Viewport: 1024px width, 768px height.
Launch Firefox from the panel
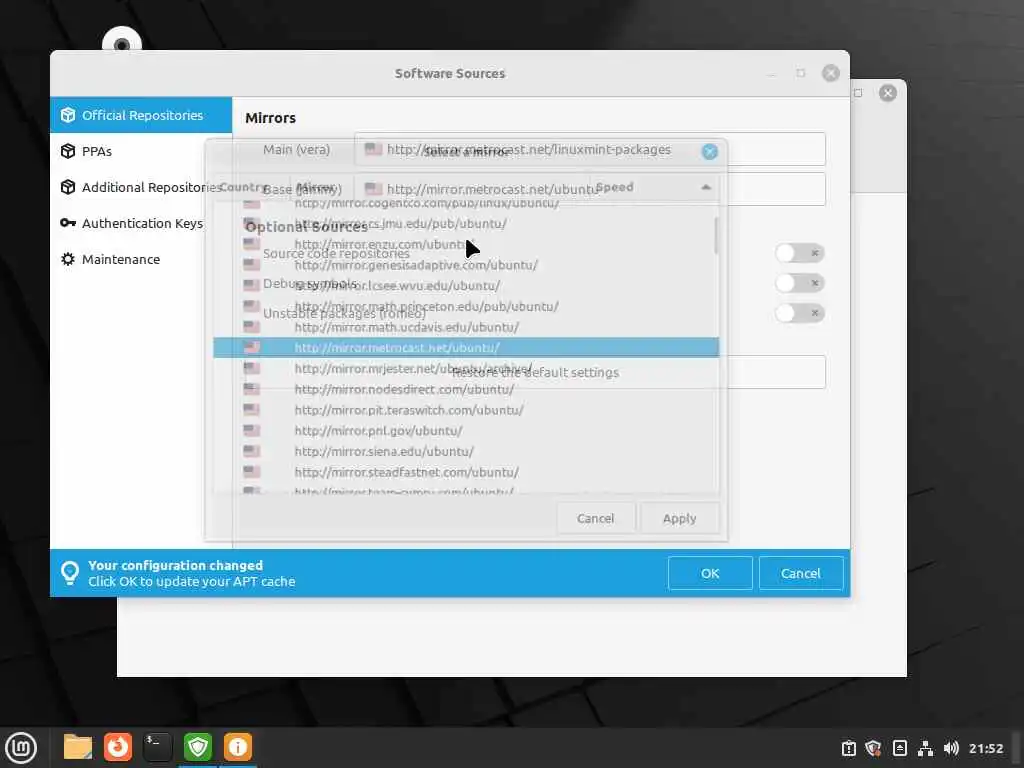coord(118,747)
